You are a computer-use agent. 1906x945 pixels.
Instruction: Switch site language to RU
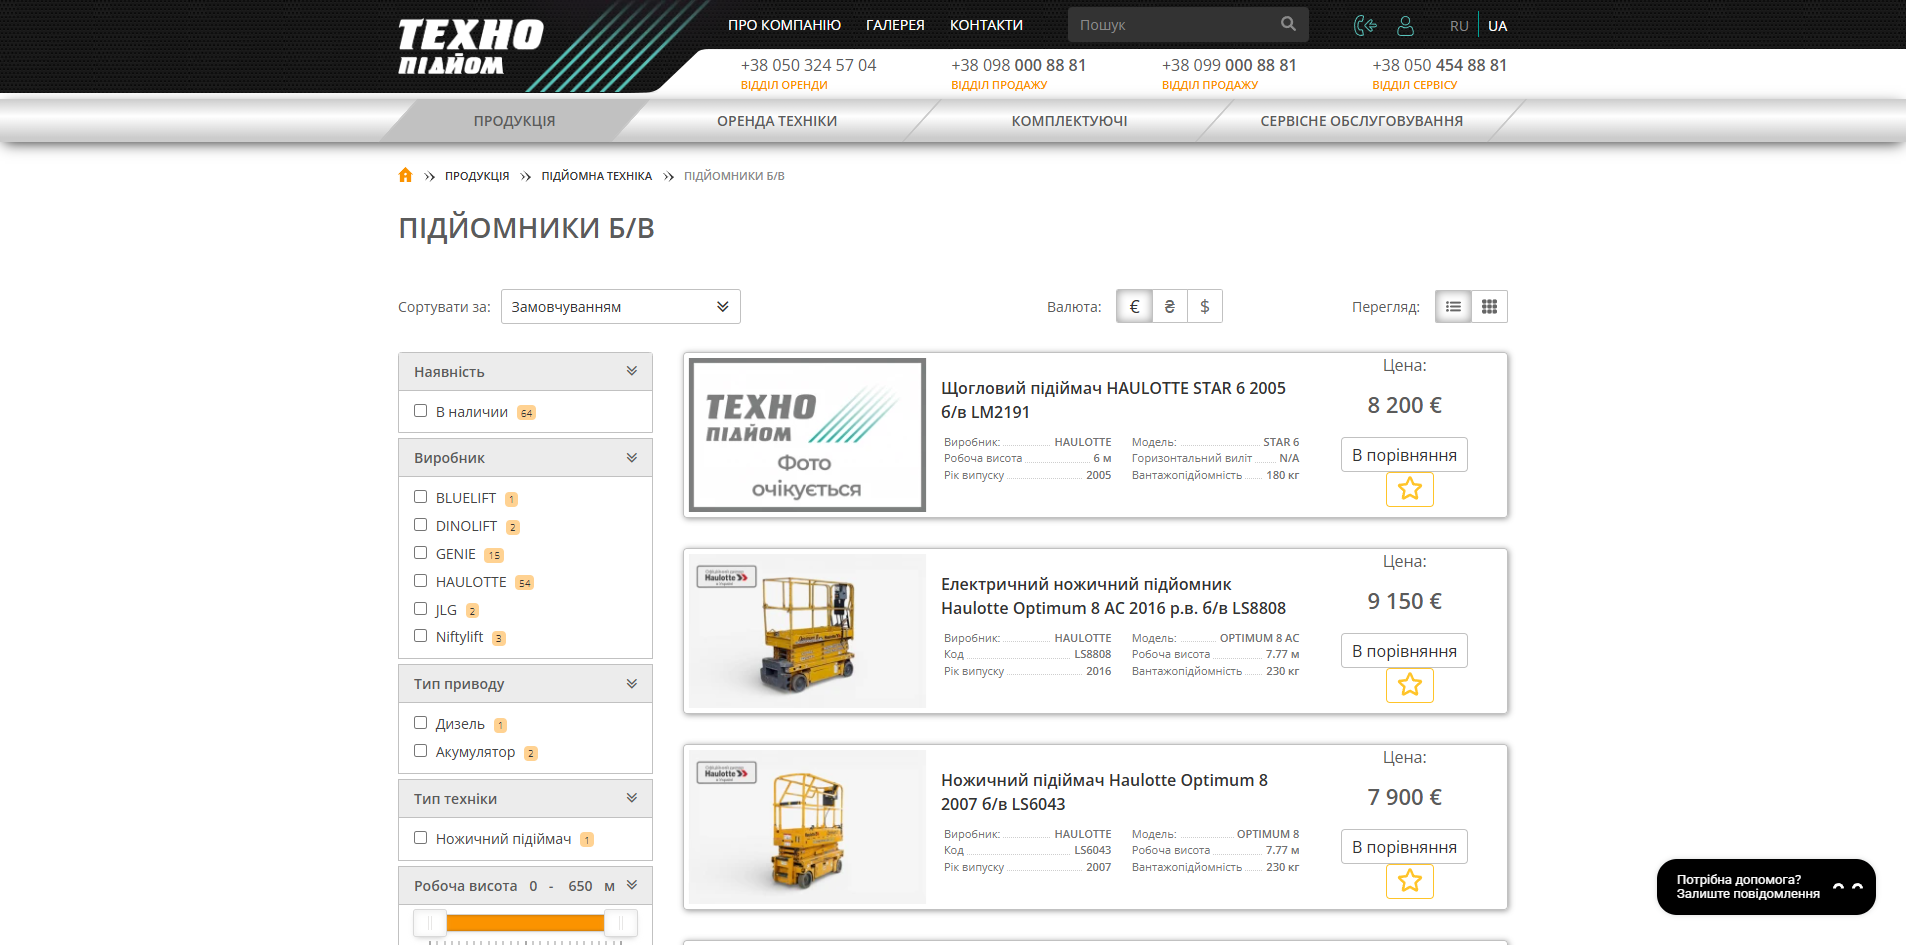pos(1459,26)
